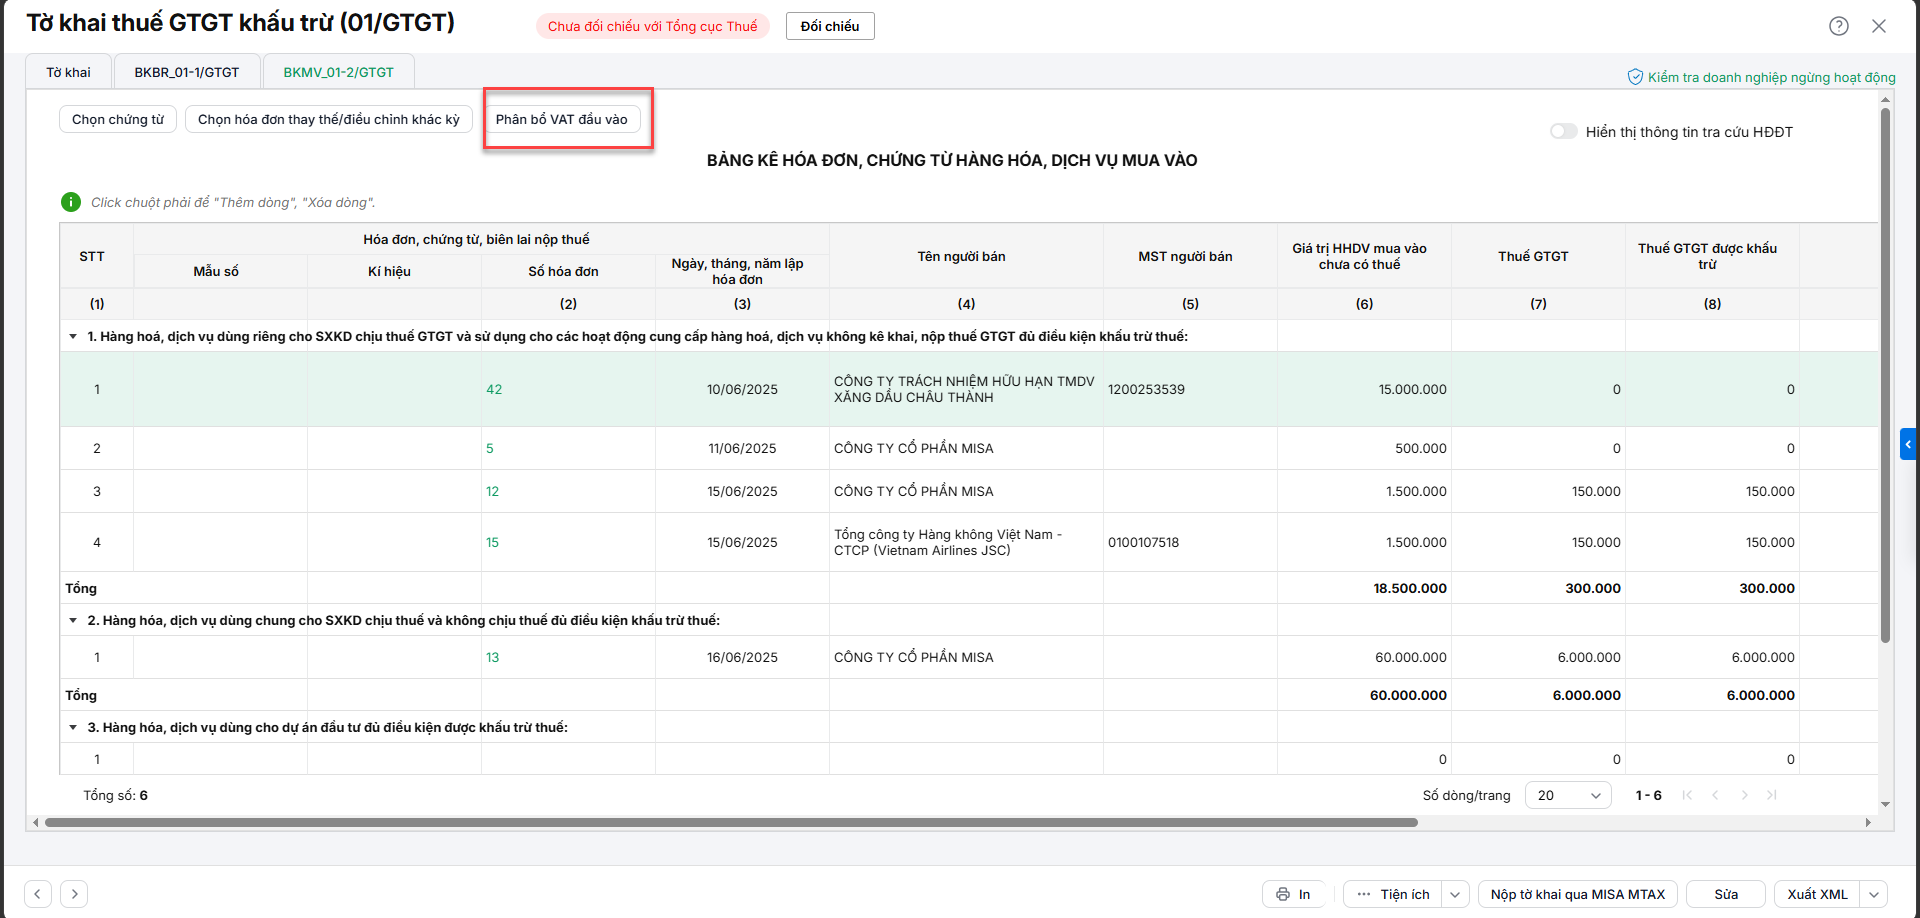Image resolution: width=1920 pixels, height=918 pixels.
Task: Collapse section 1 Hàng hoá dùng riêng
Action: pyautogui.click(x=73, y=337)
